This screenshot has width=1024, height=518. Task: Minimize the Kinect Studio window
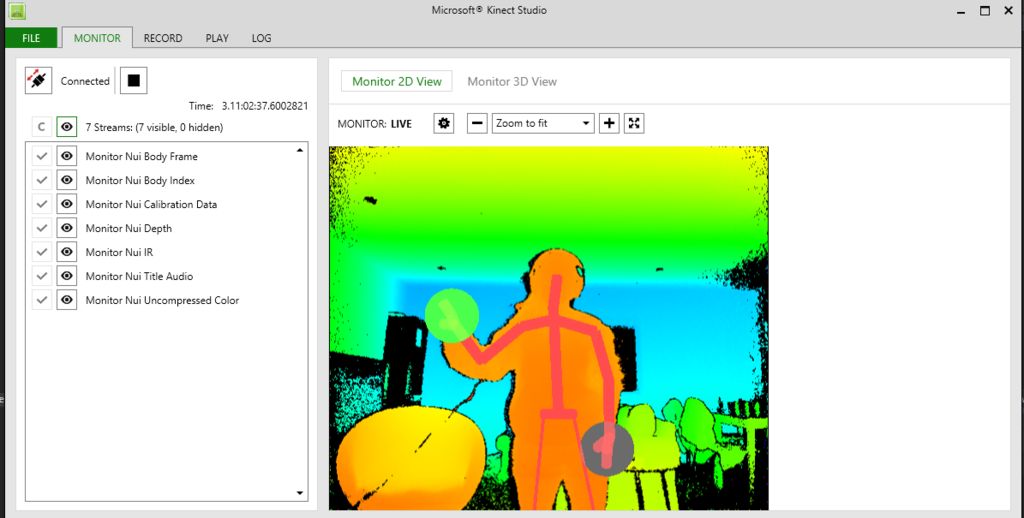[961, 11]
